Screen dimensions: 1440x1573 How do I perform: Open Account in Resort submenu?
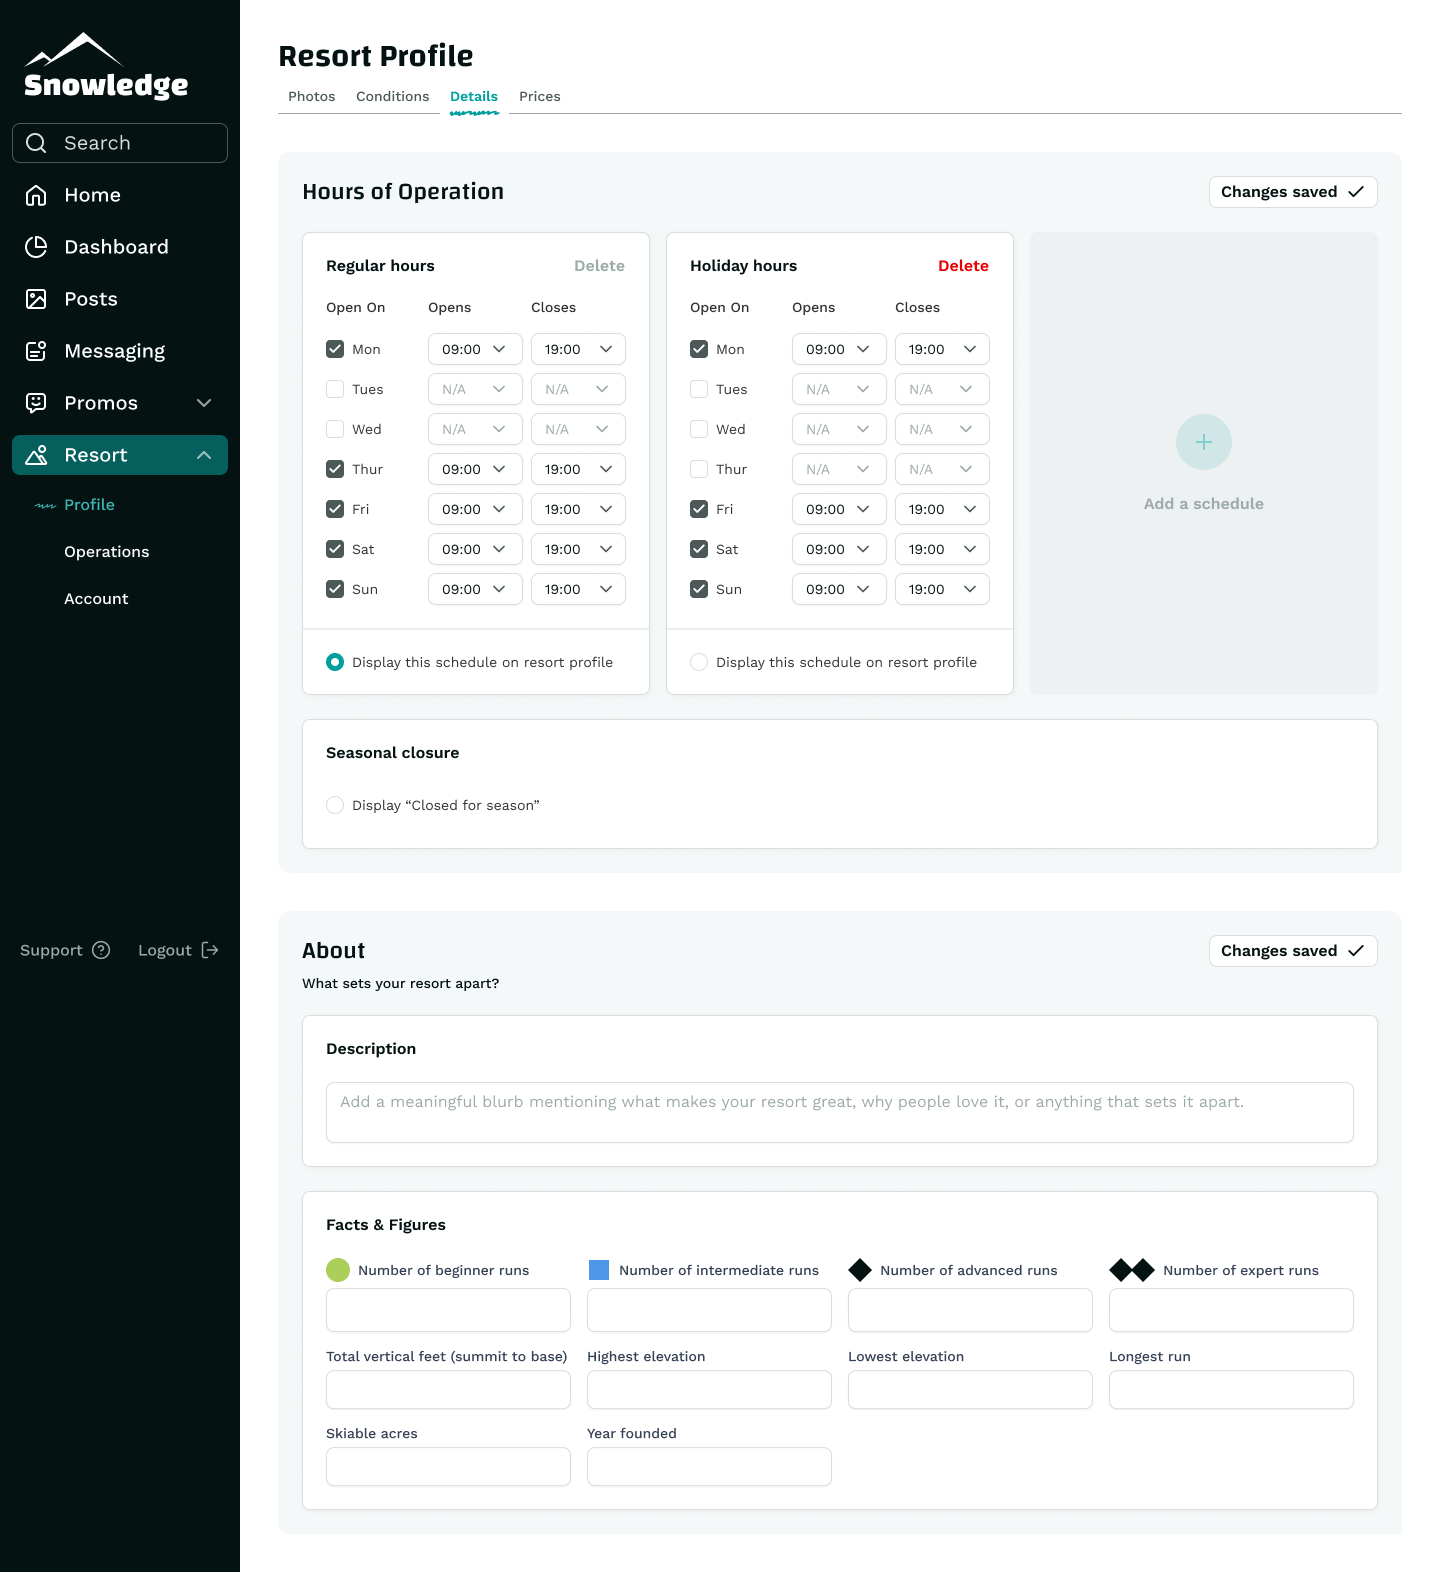(96, 599)
